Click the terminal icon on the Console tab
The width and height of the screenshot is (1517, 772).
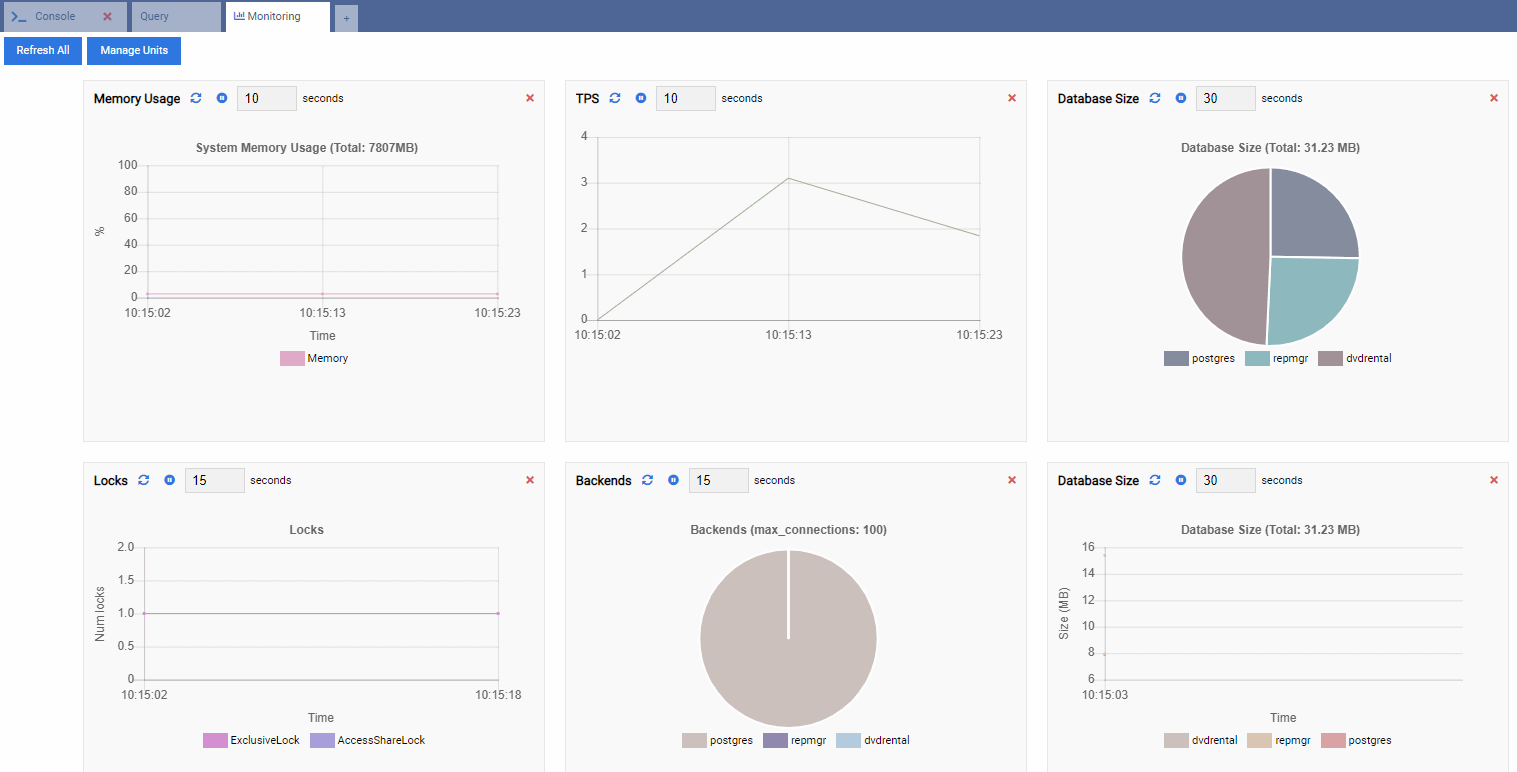tap(19, 16)
